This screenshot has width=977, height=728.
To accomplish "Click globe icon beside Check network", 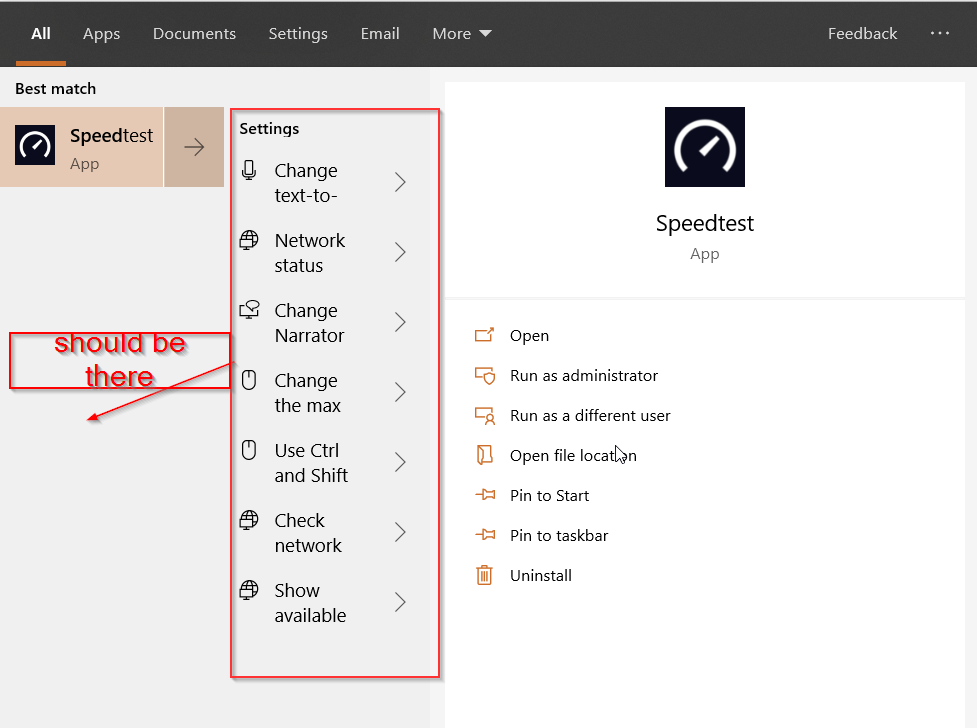I will tap(249, 520).
